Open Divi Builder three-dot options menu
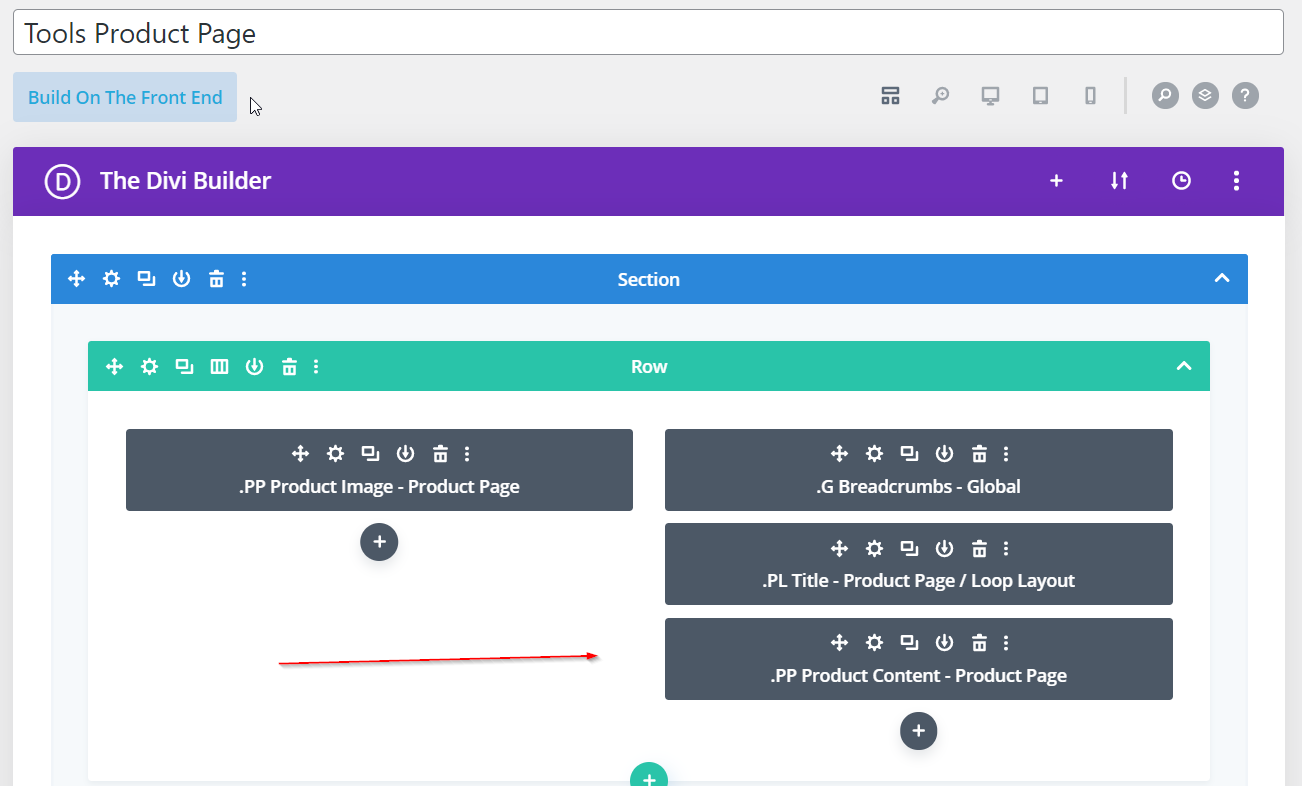The height and width of the screenshot is (786, 1302). point(1236,181)
